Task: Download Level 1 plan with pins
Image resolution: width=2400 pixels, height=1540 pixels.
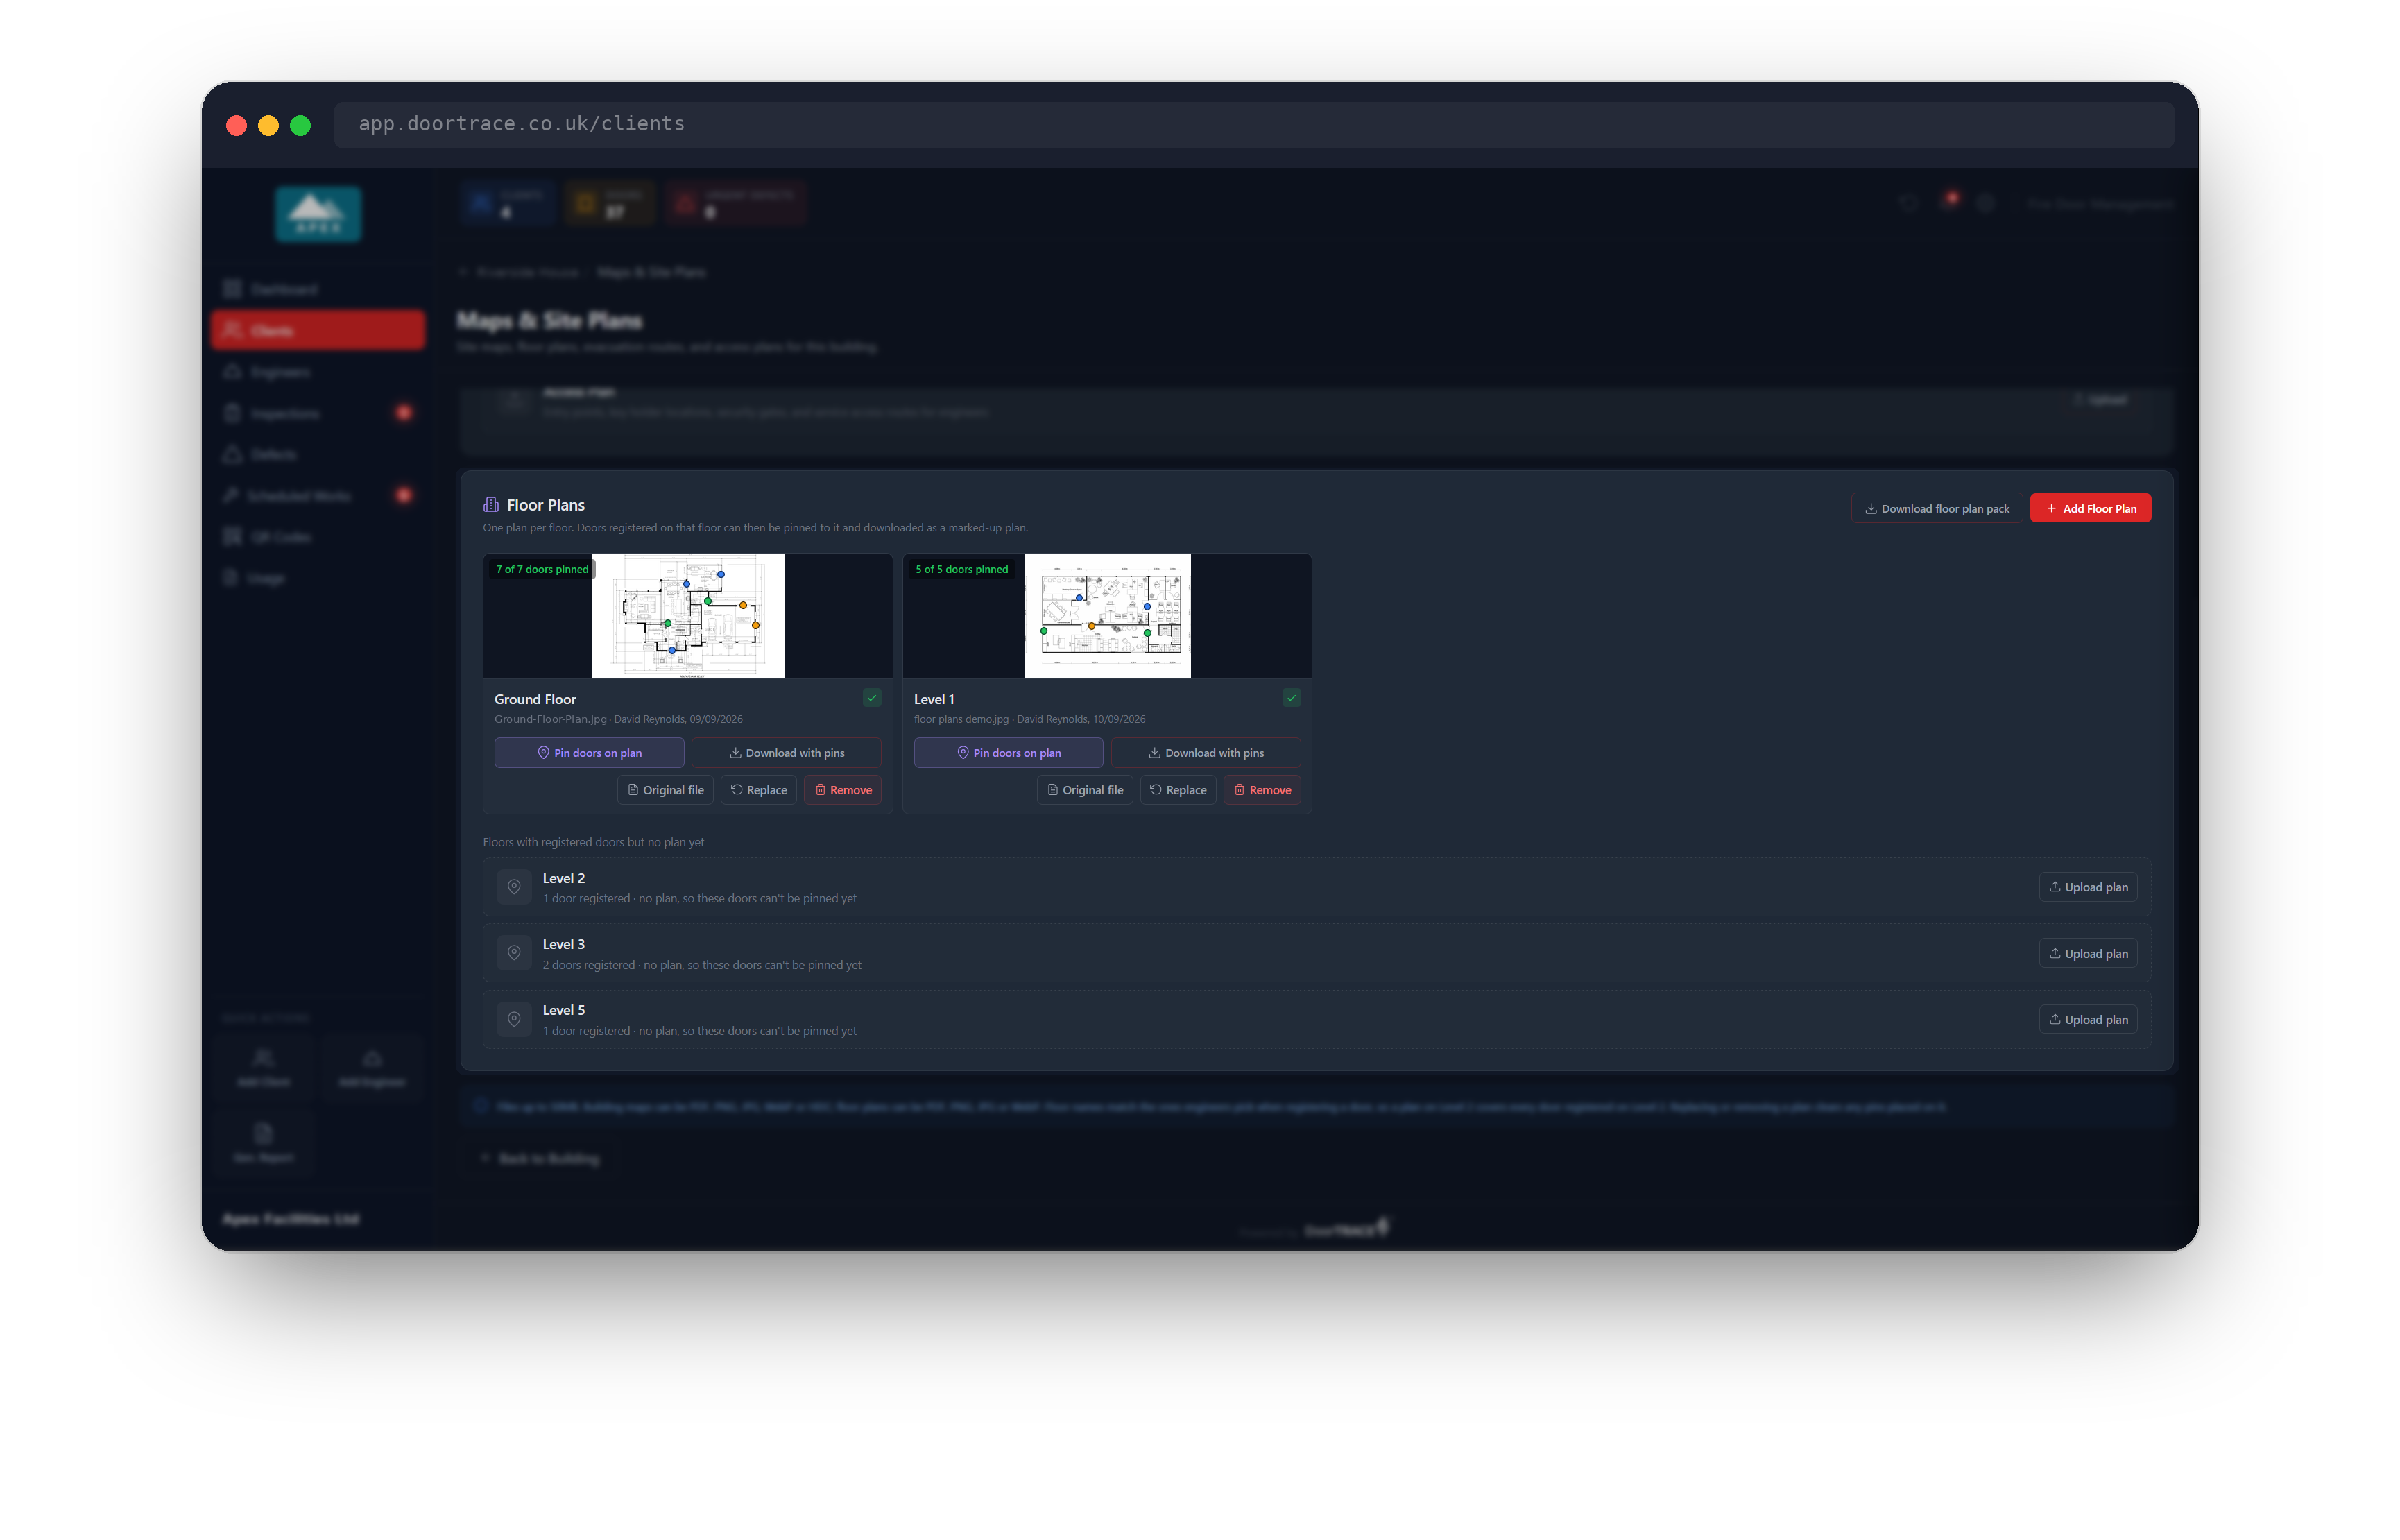Action: (x=1205, y=753)
